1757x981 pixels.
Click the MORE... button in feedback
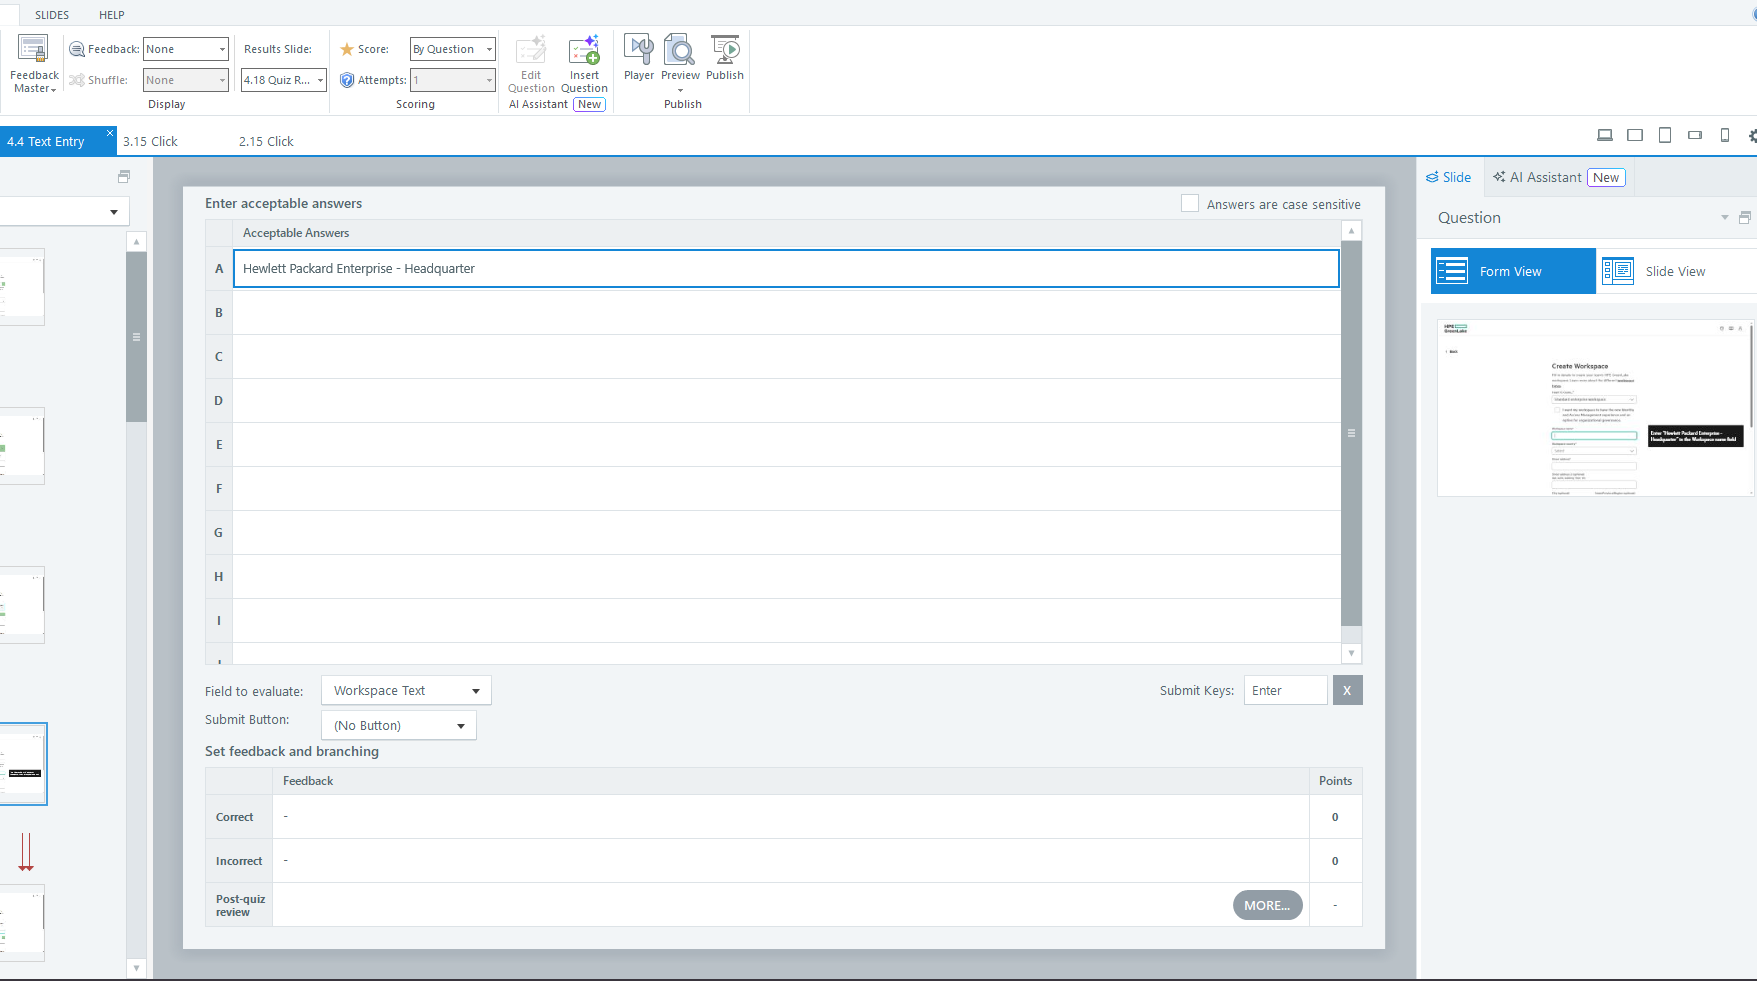pos(1267,905)
